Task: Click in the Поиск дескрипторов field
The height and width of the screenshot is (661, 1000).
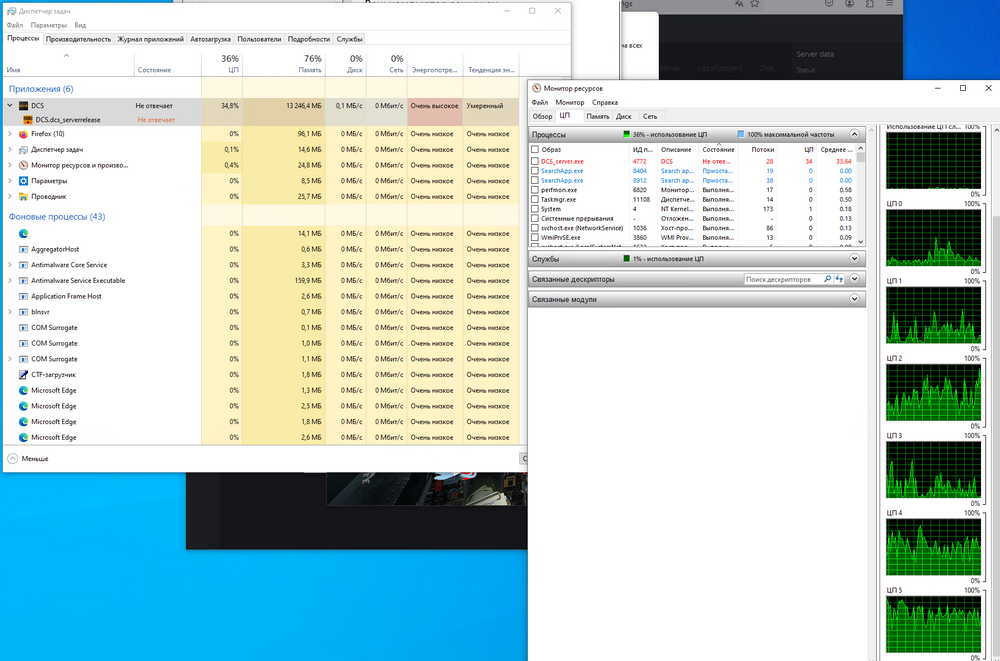Action: coord(783,279)
